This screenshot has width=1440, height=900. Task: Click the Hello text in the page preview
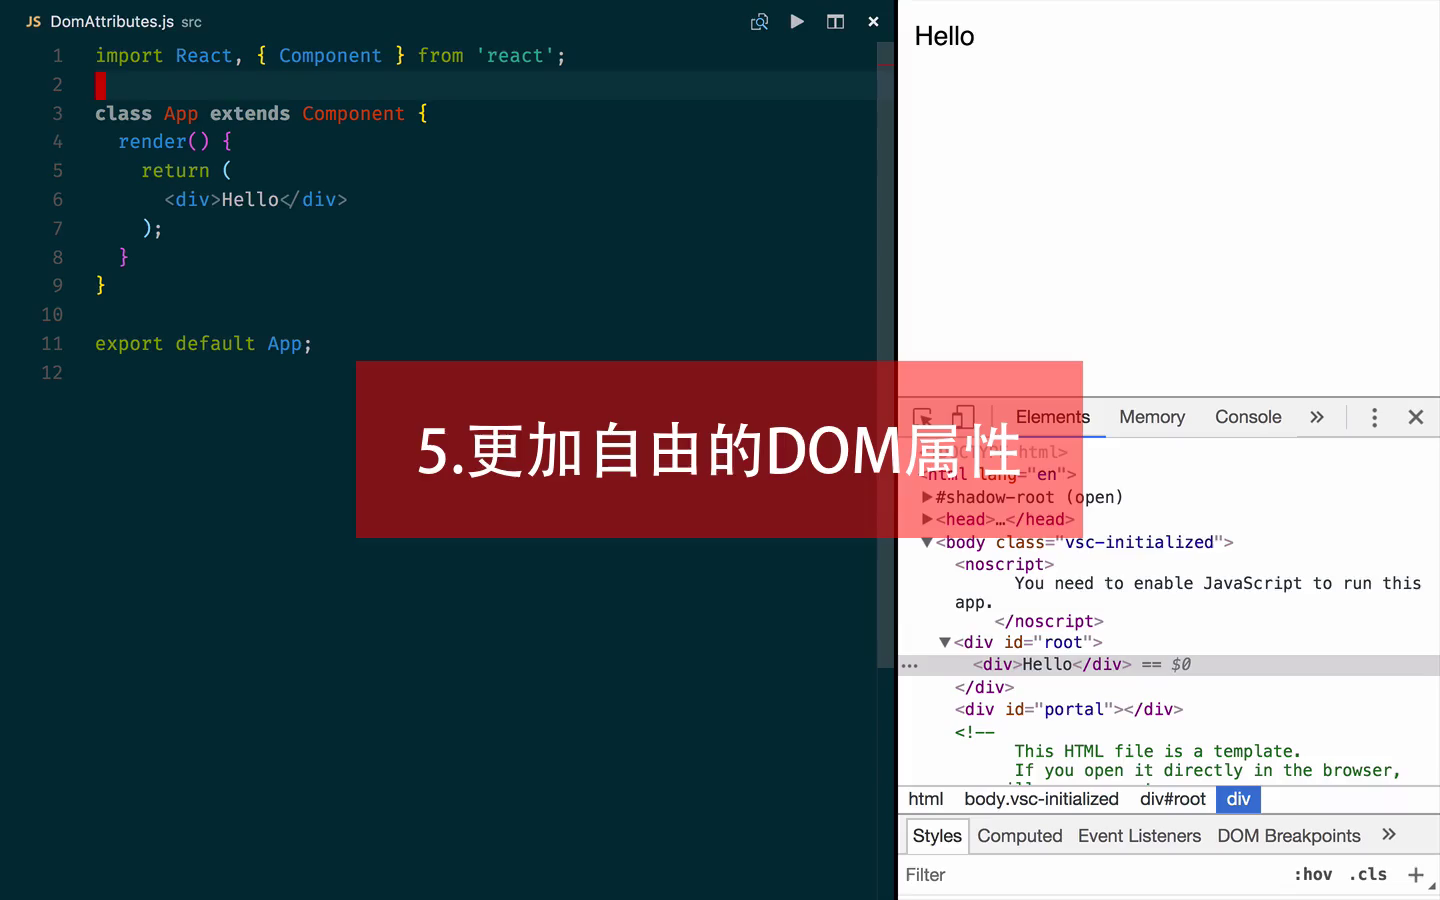click(x=944, y=36)
